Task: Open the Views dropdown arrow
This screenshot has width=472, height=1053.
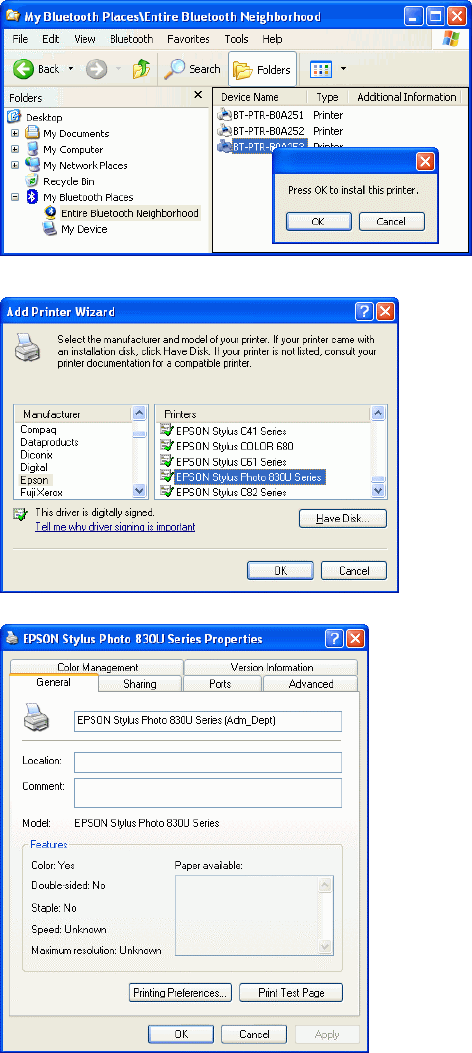Action: coord(343,69)
